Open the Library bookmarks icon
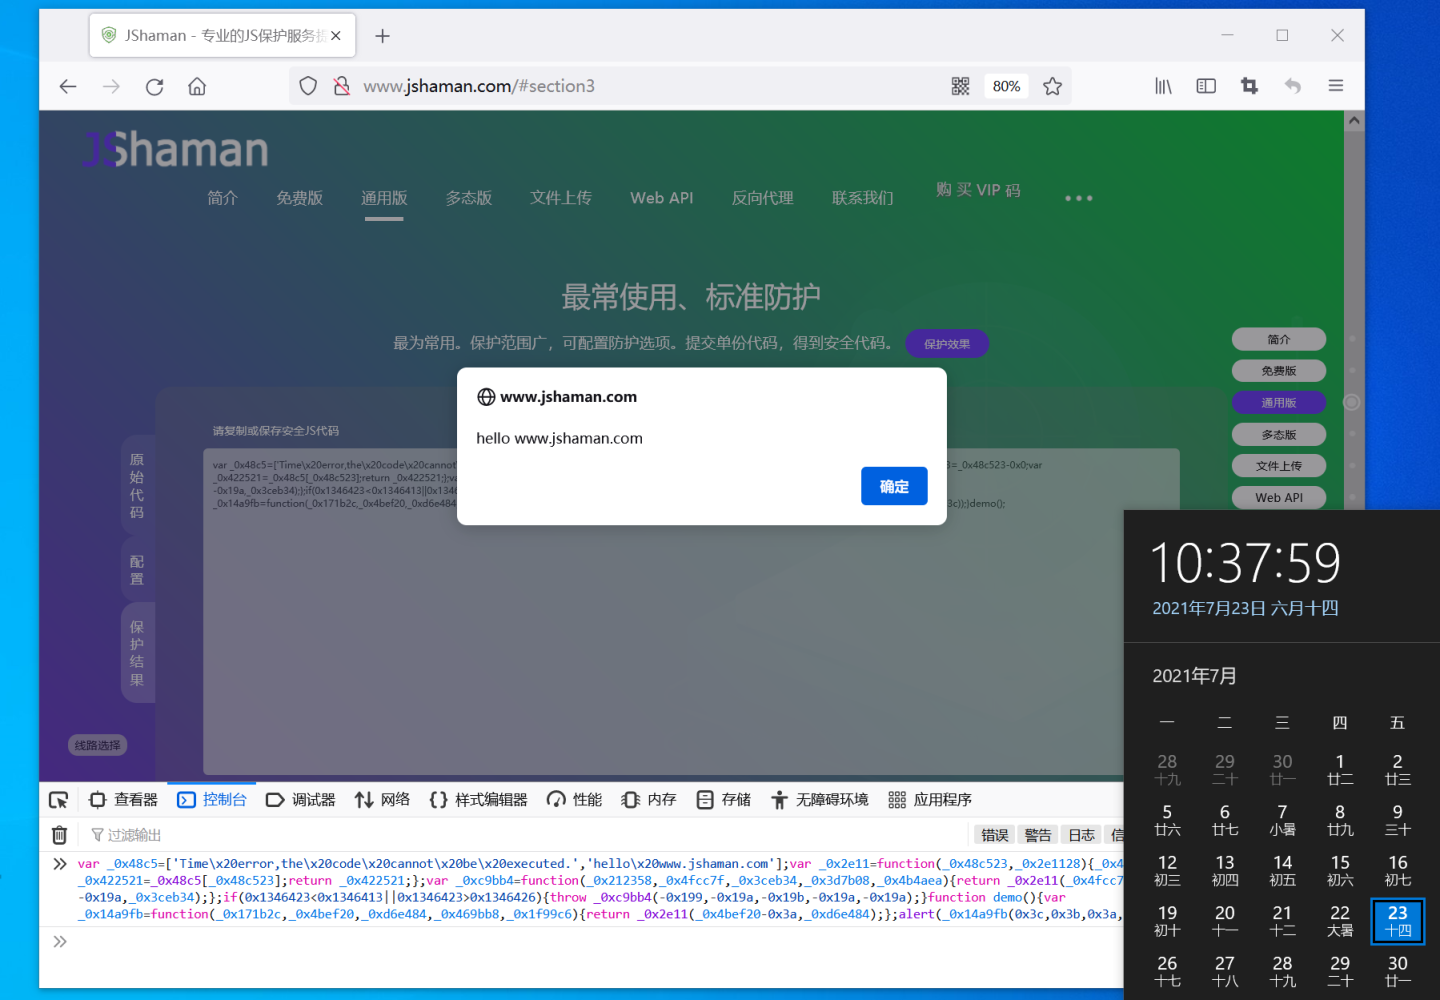This screenshot has width=1440, height=1000. (x=1163, y=86)
